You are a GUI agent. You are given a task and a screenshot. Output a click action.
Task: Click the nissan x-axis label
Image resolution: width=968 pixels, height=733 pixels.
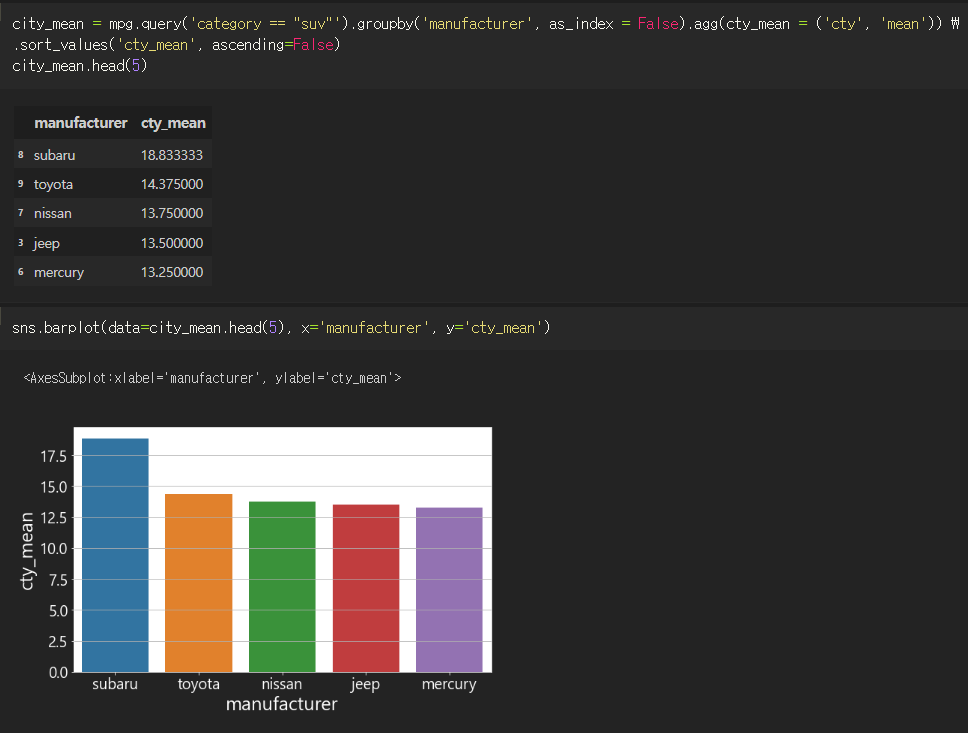282,684
